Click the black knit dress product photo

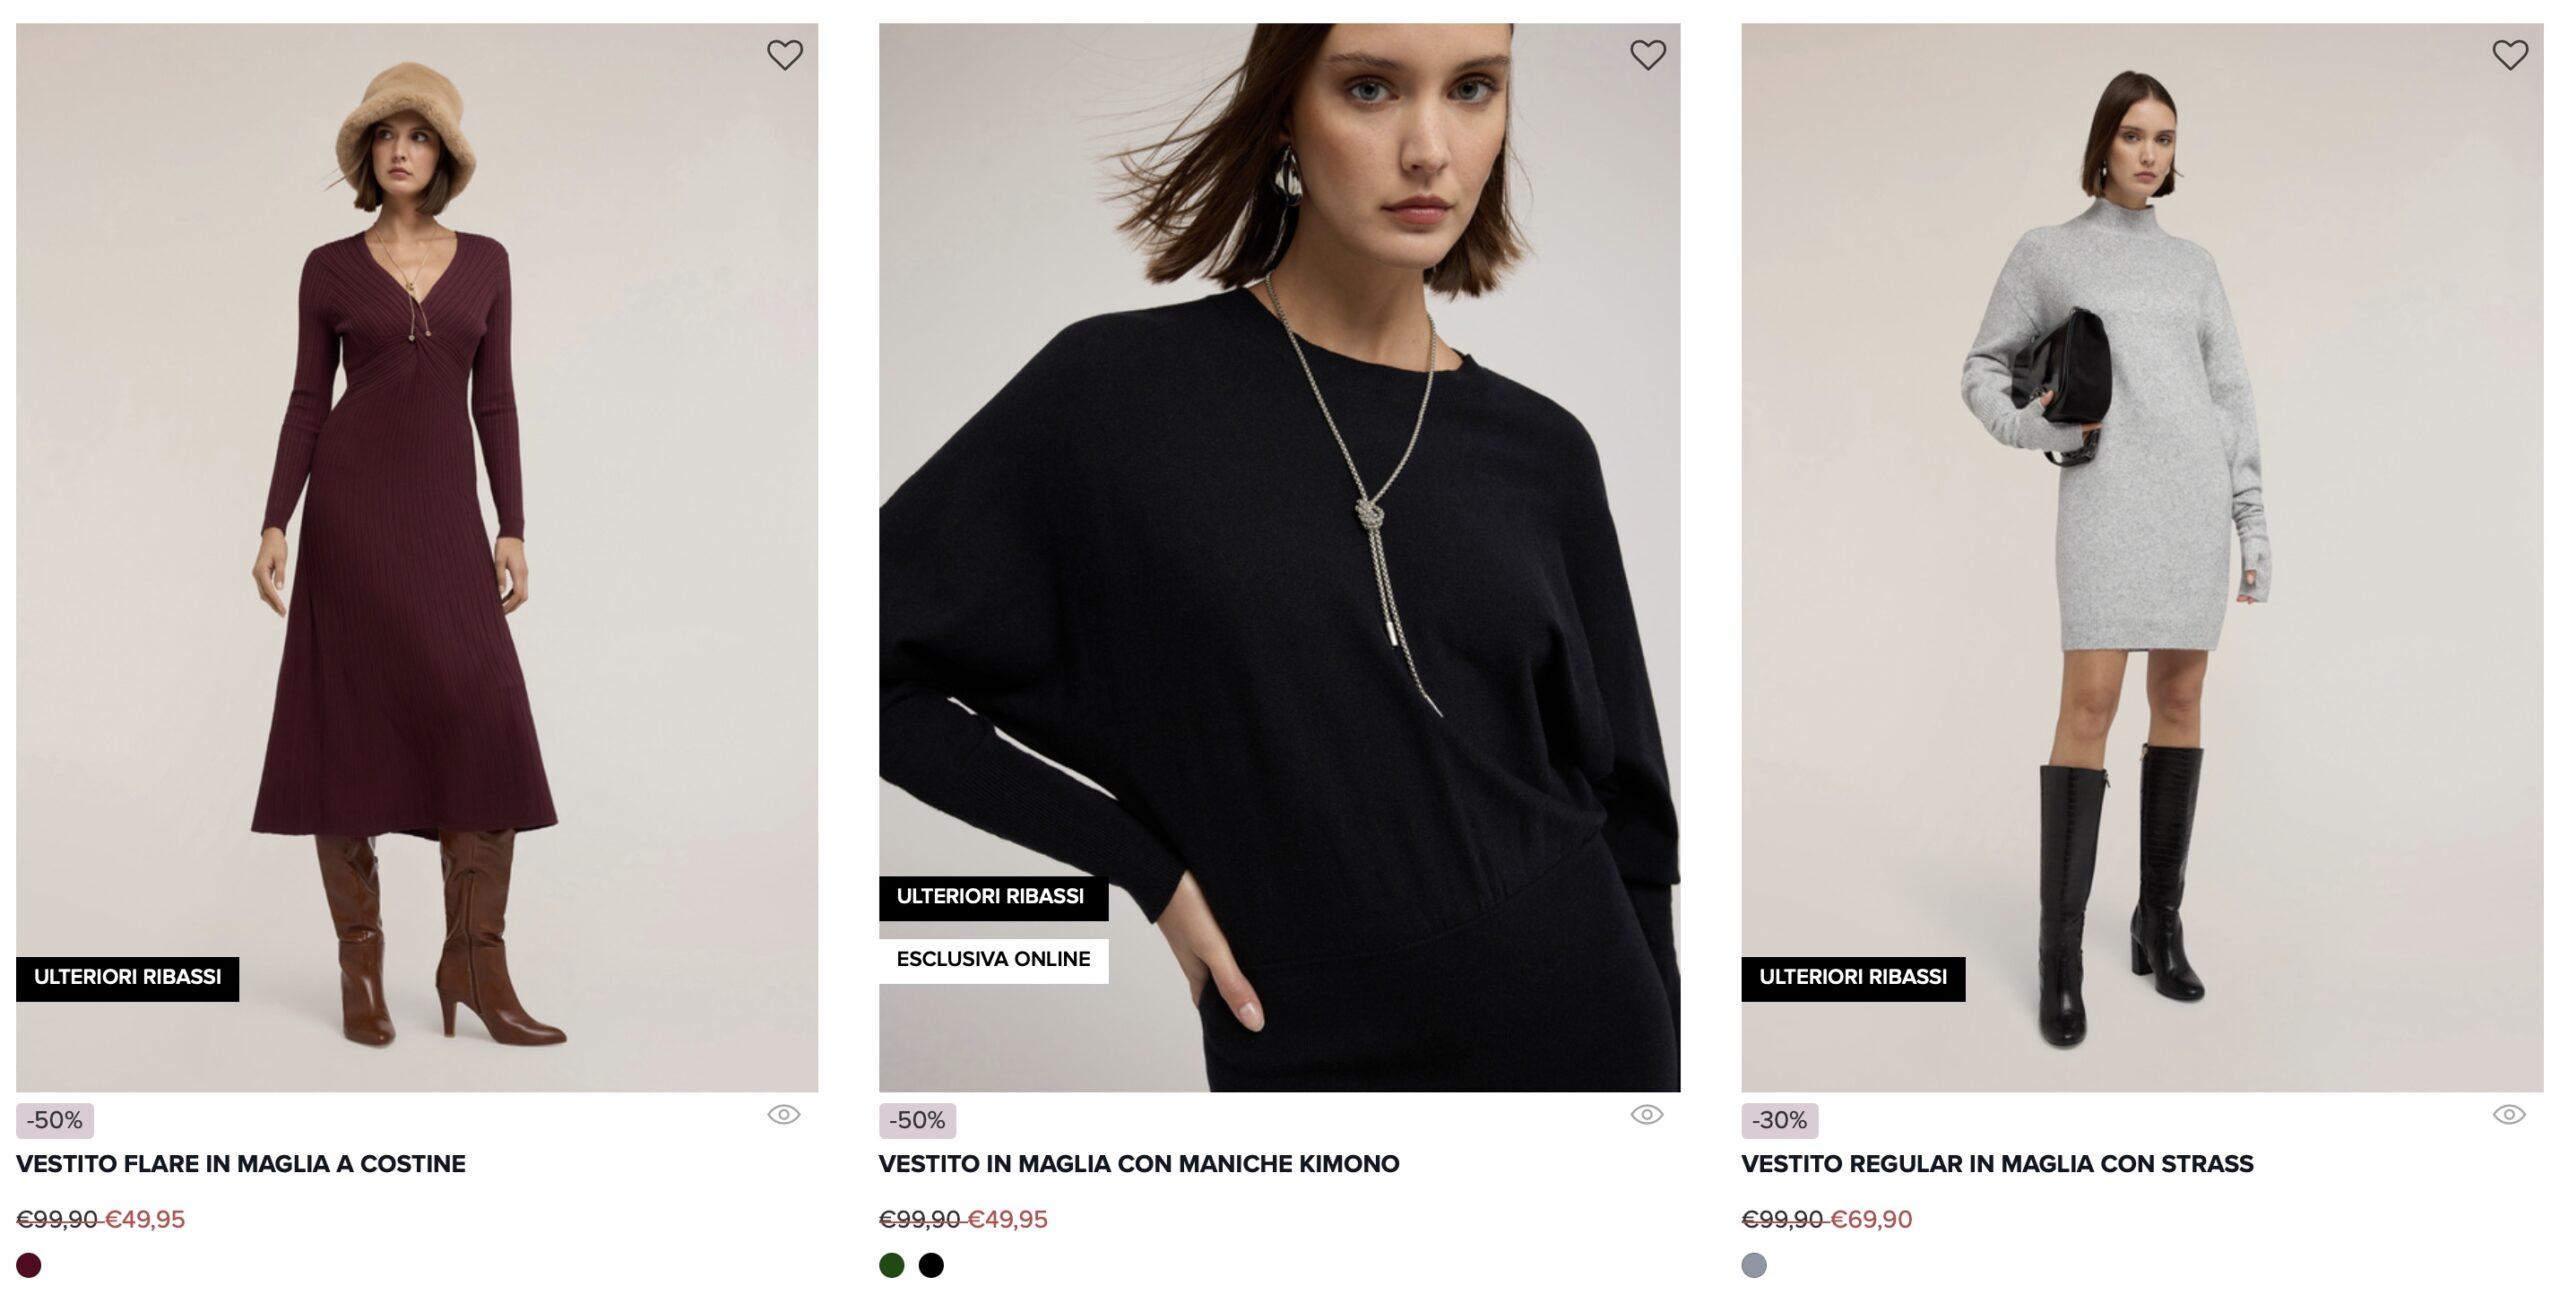click(1279, 500)
